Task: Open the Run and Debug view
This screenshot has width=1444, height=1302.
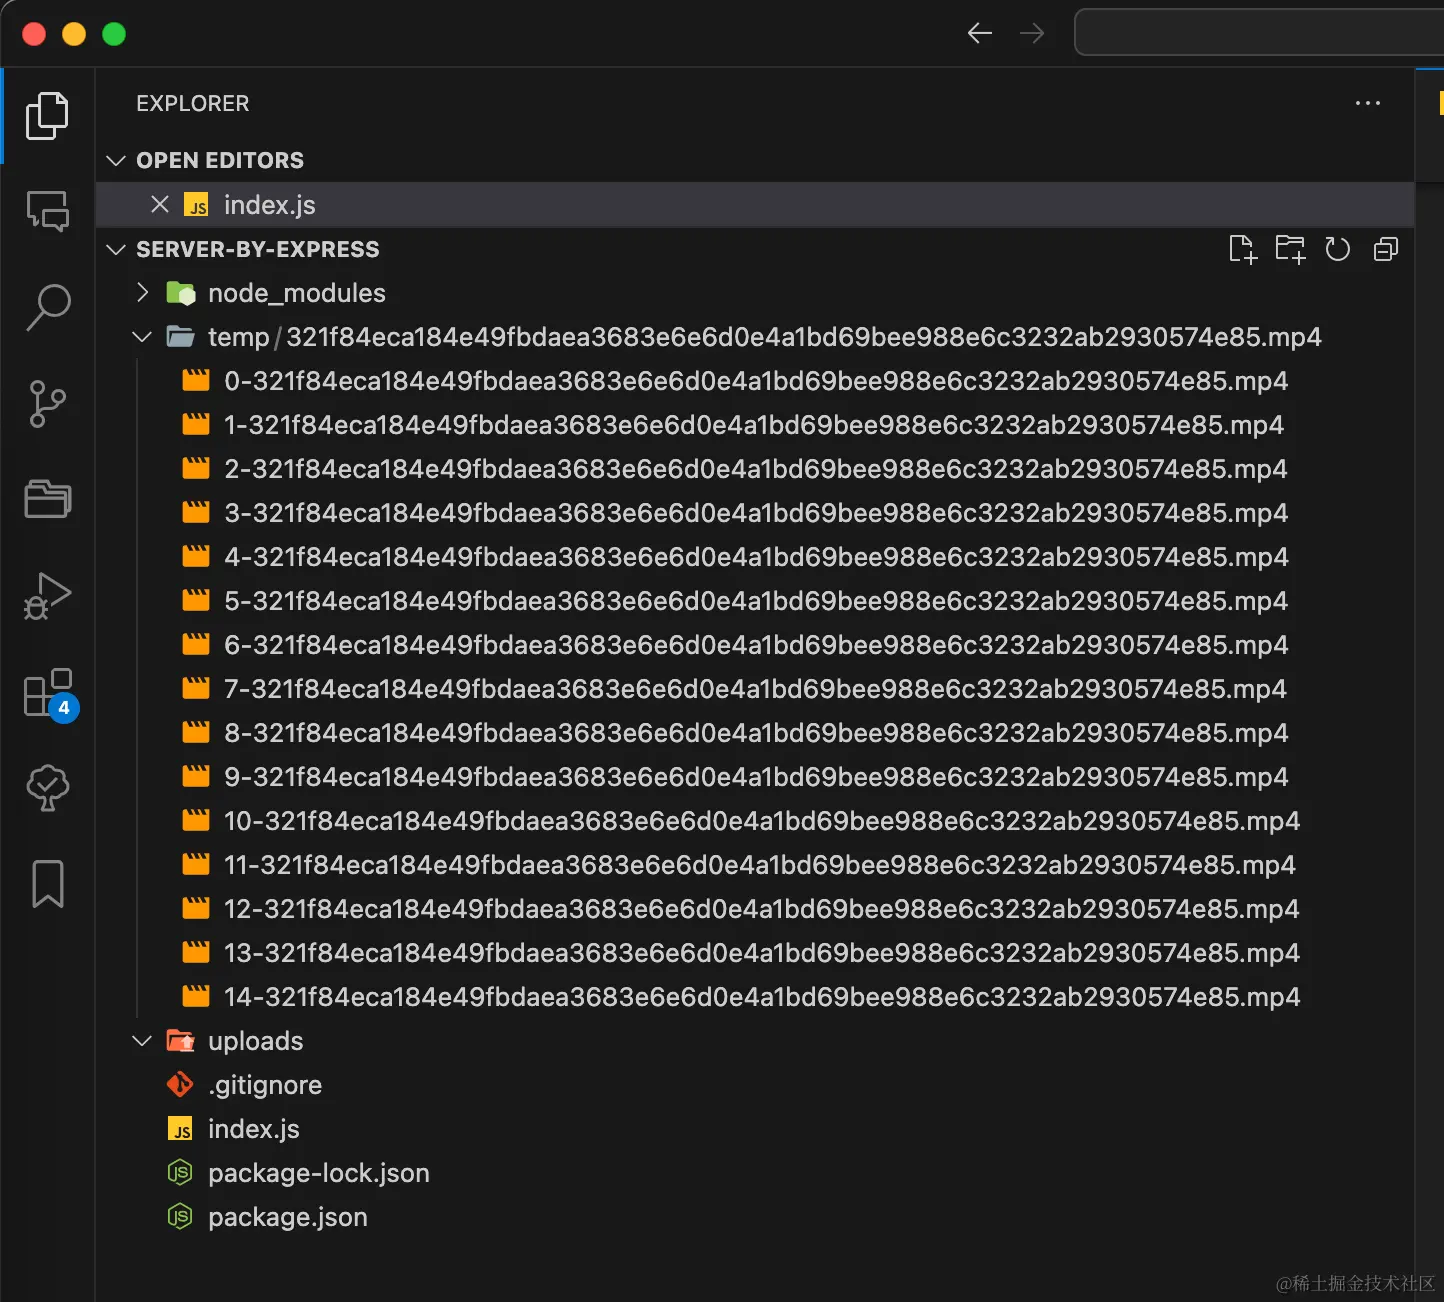Action: (x=47, y=596)
